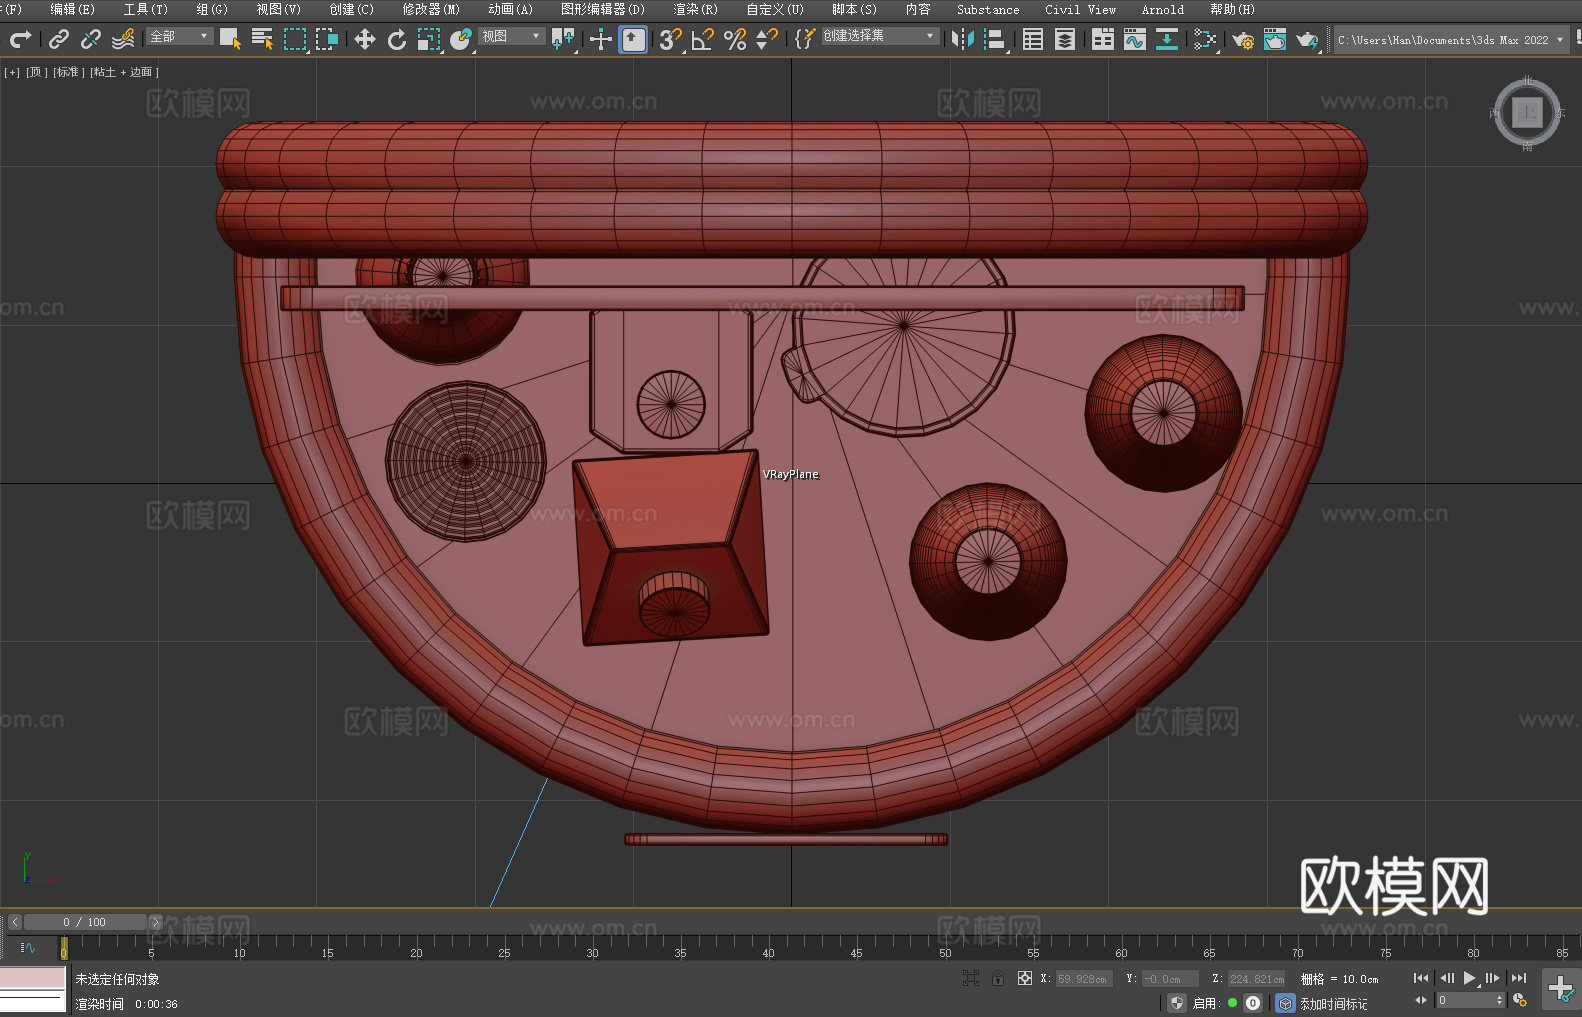Open the 创建(C) menu
The height and width of the screenshot is (1017, 1582).
click(x=351, y=9)
